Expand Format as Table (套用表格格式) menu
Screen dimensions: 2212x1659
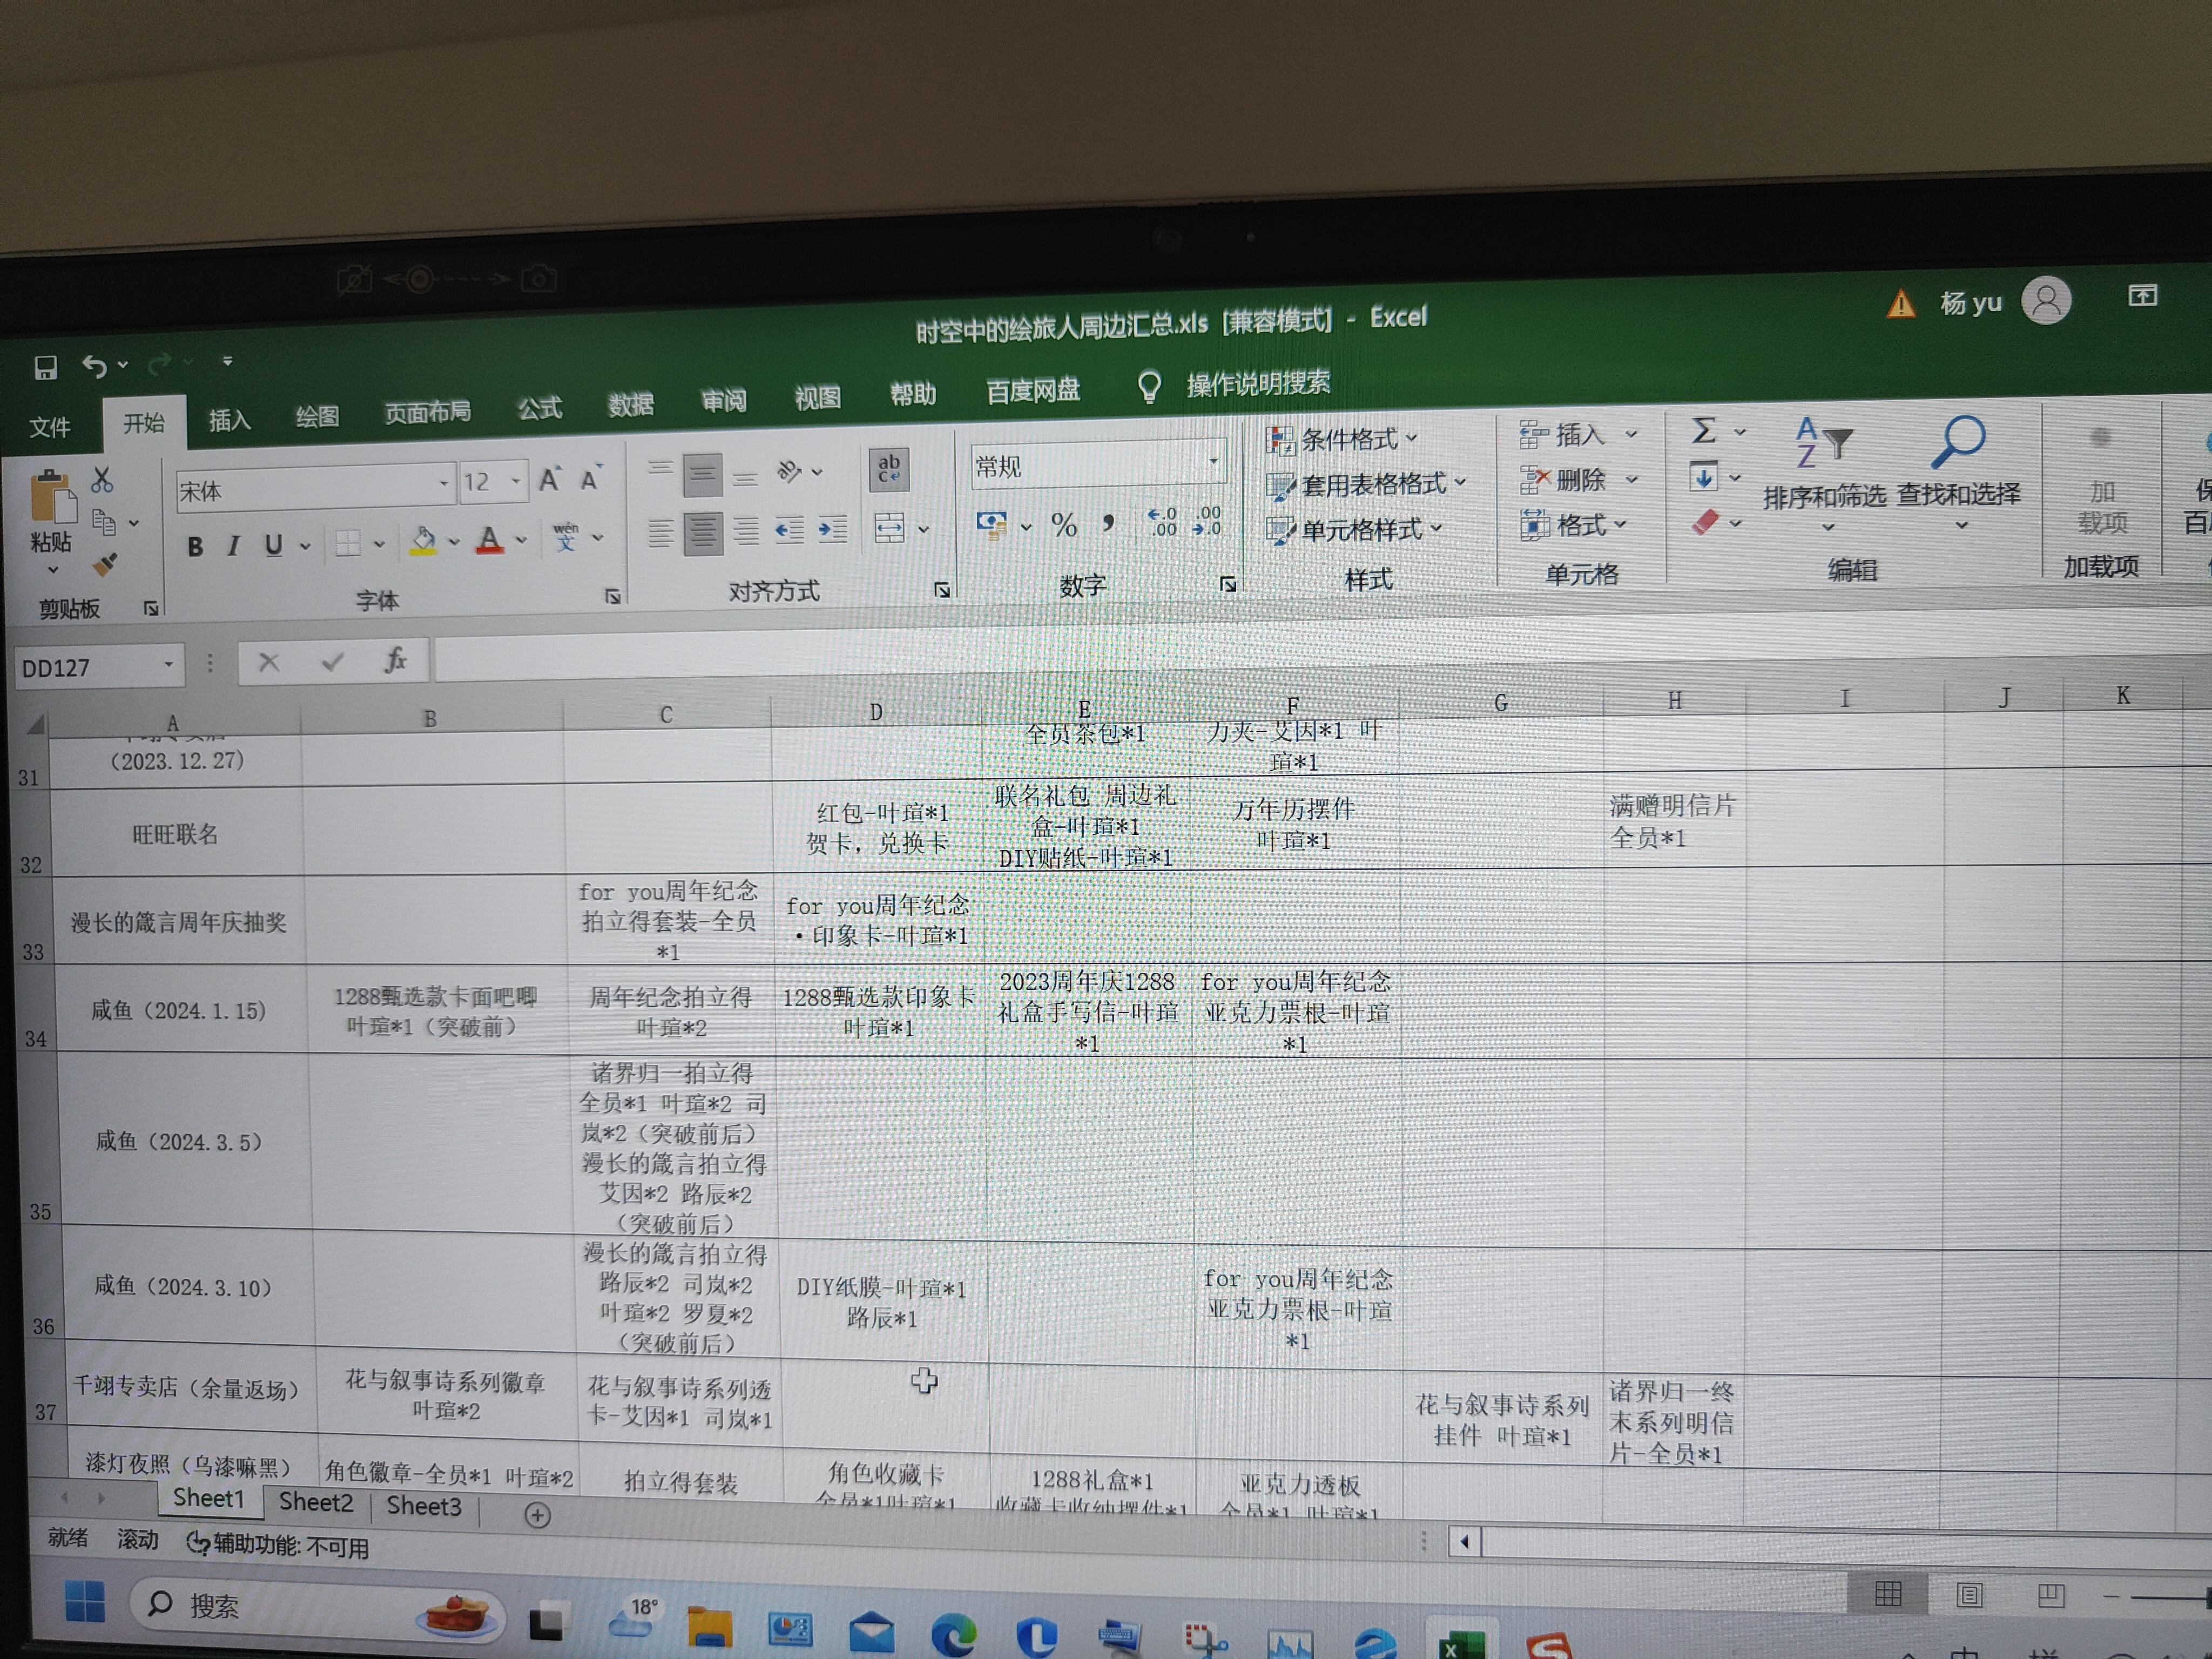click(x=1365, y=485)
